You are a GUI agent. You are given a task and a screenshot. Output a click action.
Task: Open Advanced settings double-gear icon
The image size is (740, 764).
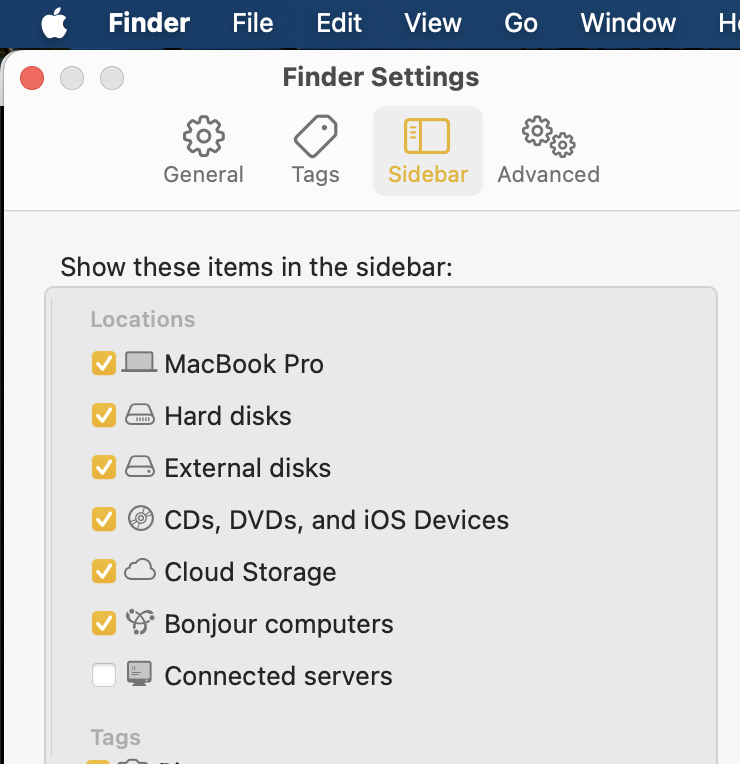[x=548, y=136]
